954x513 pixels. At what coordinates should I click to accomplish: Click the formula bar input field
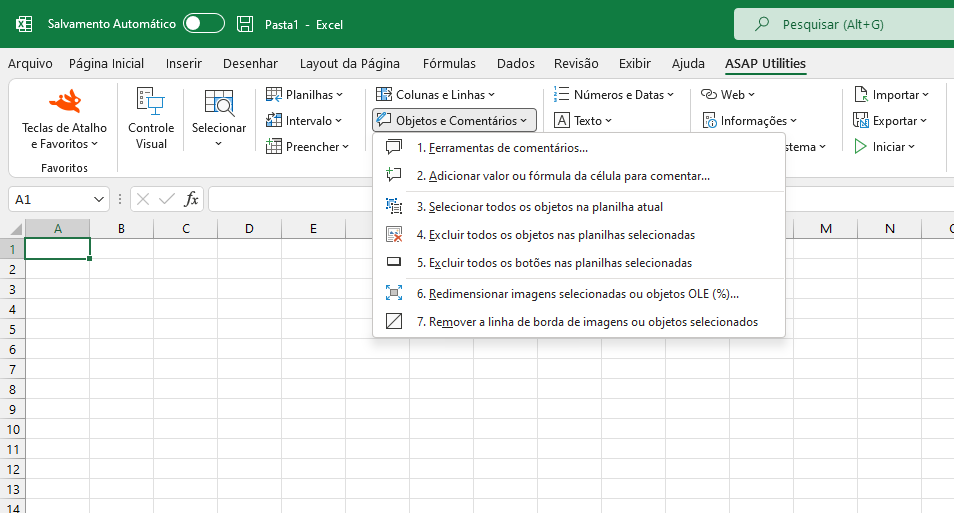[x=581, y=199]
